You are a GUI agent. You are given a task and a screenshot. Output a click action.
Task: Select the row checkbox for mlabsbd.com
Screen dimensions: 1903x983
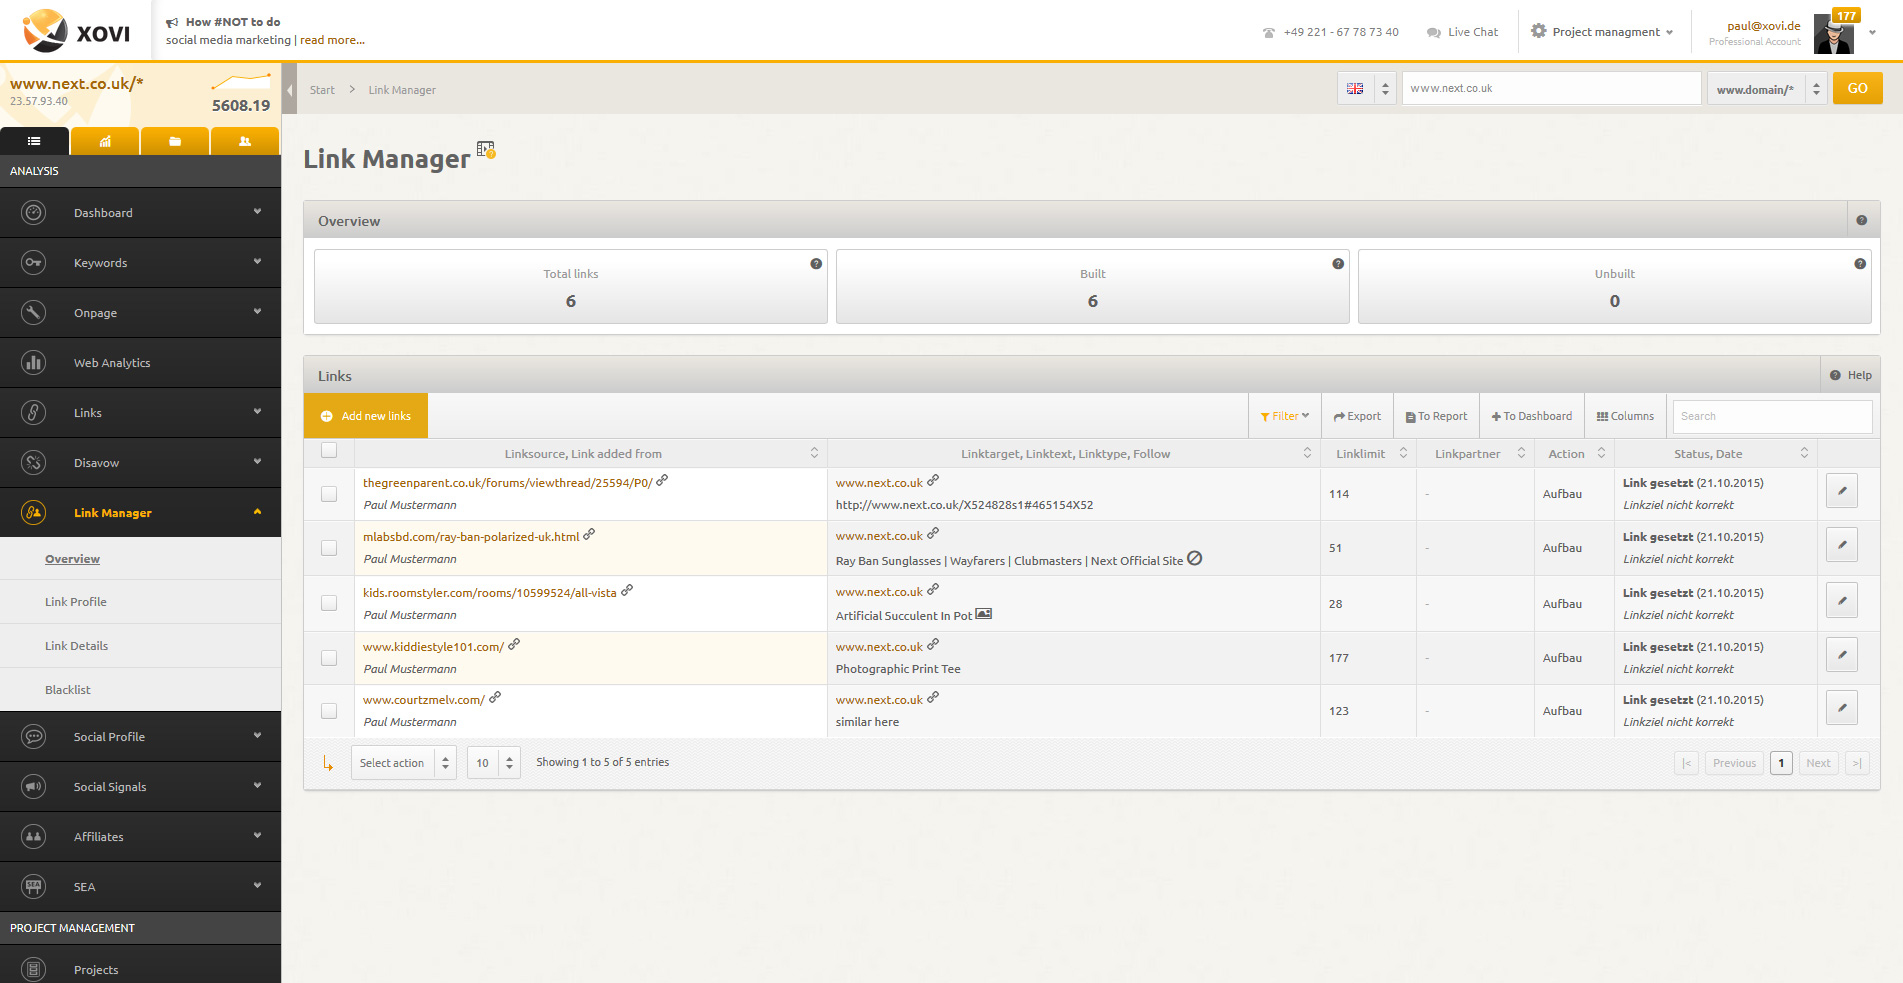(329, 548)
